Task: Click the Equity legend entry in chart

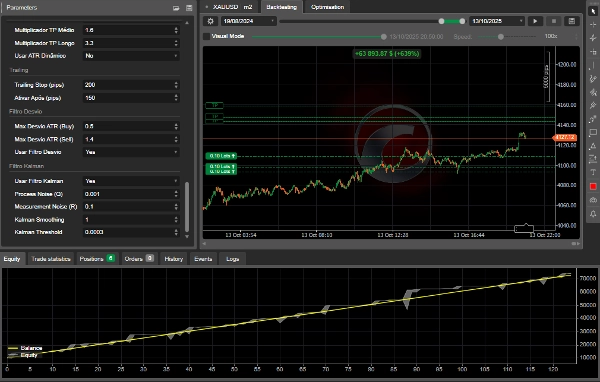Action: click(23, 355)
